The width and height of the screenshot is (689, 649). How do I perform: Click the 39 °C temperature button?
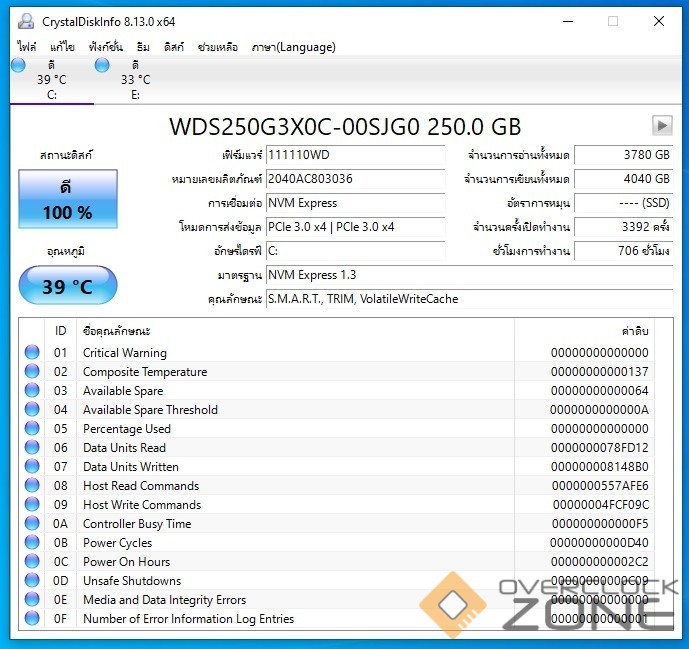click(68, 286)
